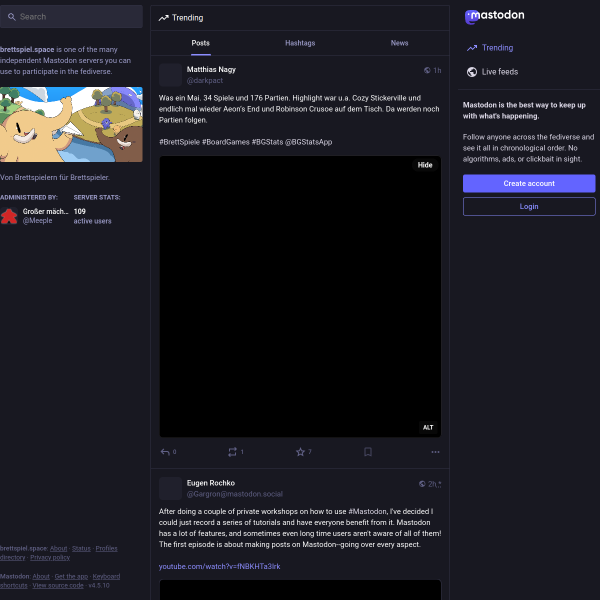The image size is (600, 600).
Task: Open the @darkpact handle
Action: 205,81
